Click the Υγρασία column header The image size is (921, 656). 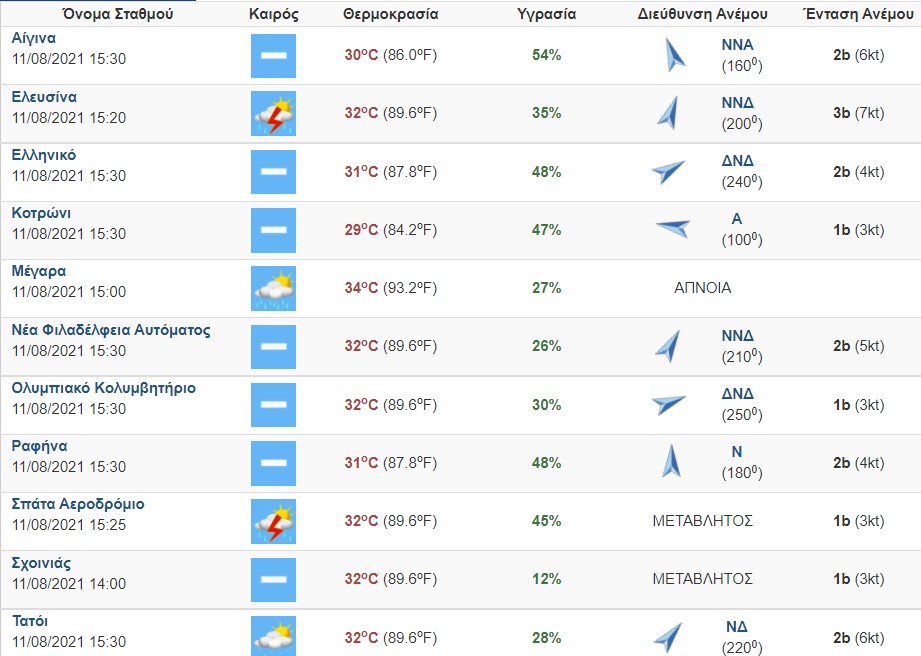coord(546,15)
